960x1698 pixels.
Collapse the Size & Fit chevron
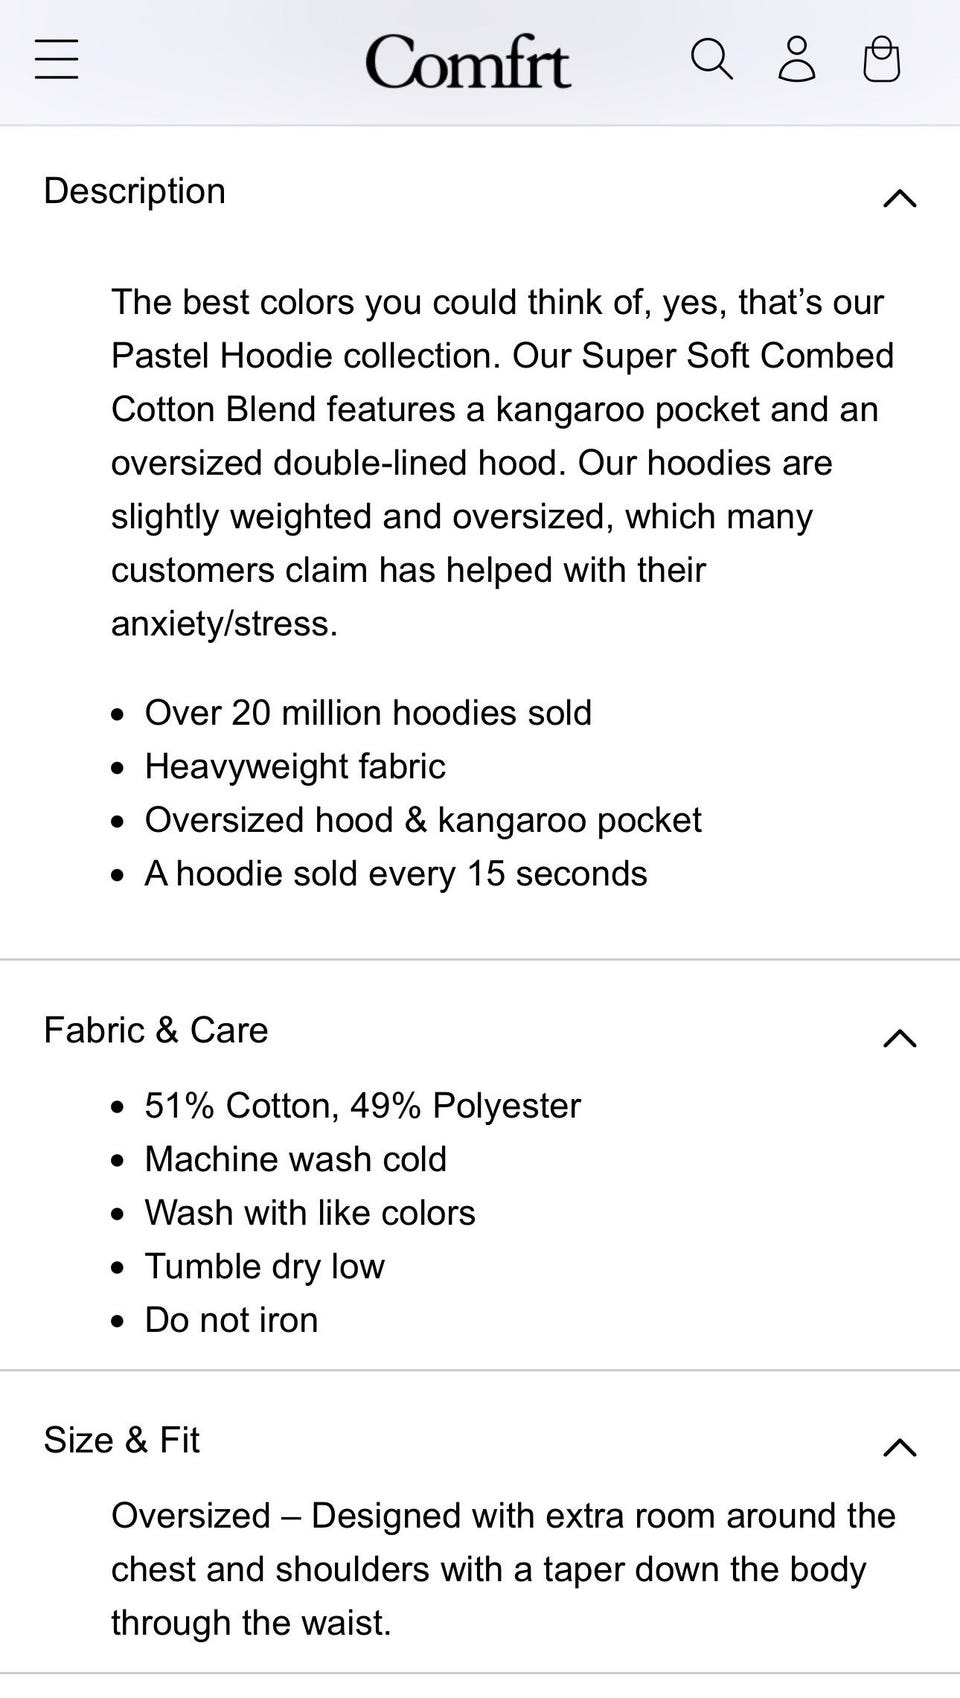tap(900, 1447)
